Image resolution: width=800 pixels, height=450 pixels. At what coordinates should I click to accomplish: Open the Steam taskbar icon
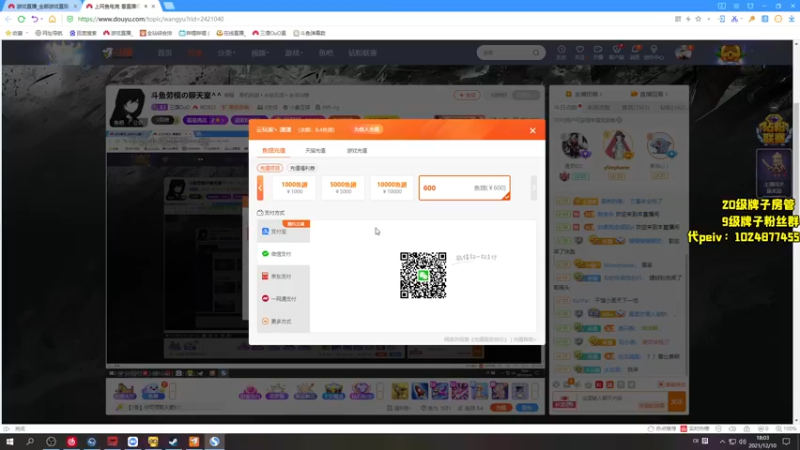173,442
